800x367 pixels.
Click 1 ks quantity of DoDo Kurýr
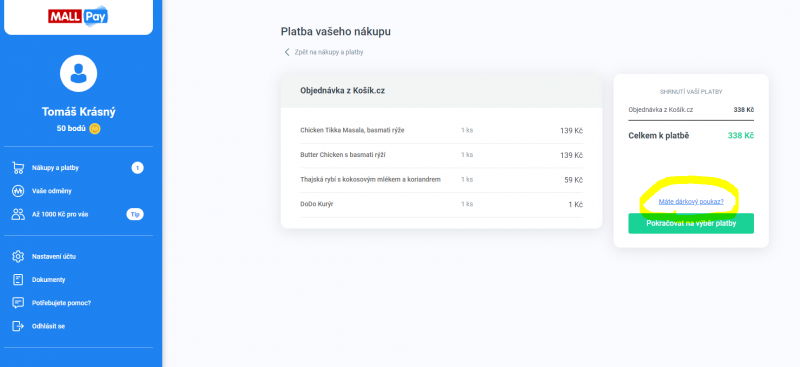pos(467,204)
